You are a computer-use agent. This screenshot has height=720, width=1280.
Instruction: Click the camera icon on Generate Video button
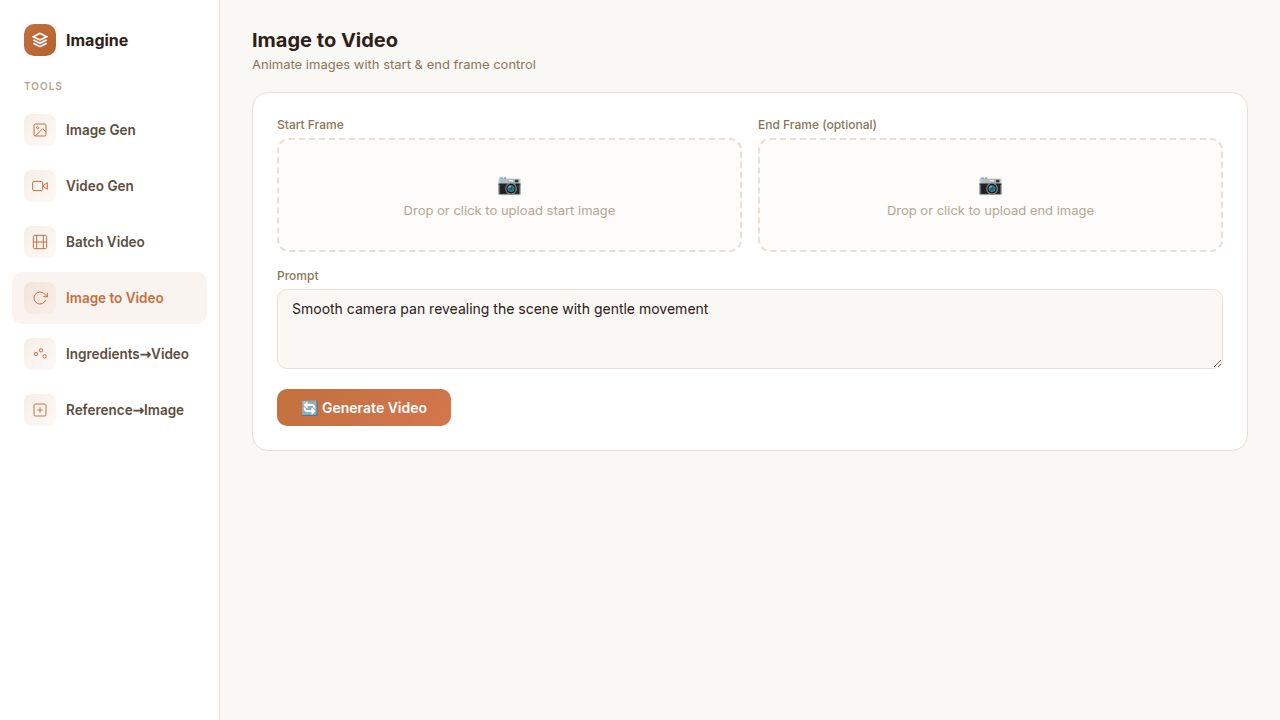tap(308, 407)
